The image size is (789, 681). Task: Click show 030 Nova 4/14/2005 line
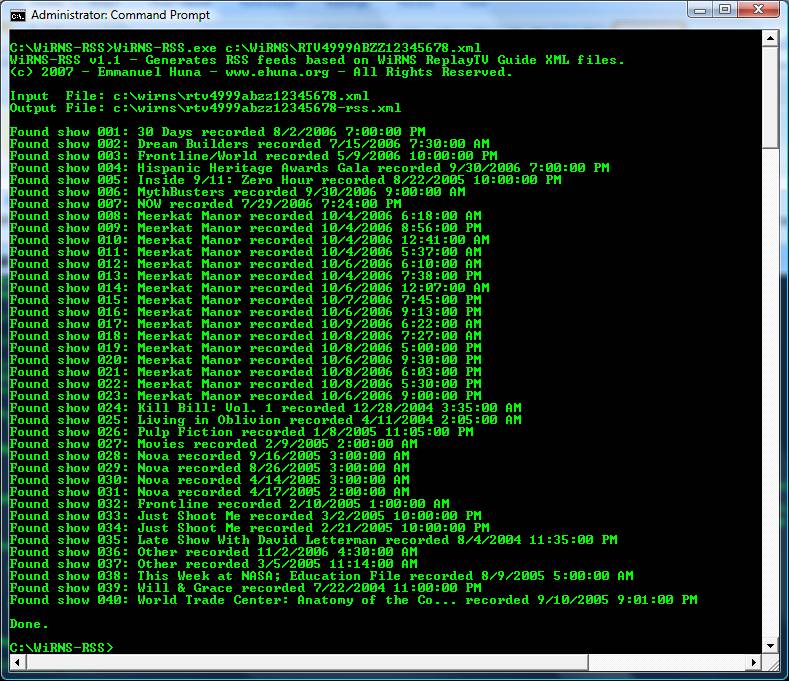click(209, 480)
